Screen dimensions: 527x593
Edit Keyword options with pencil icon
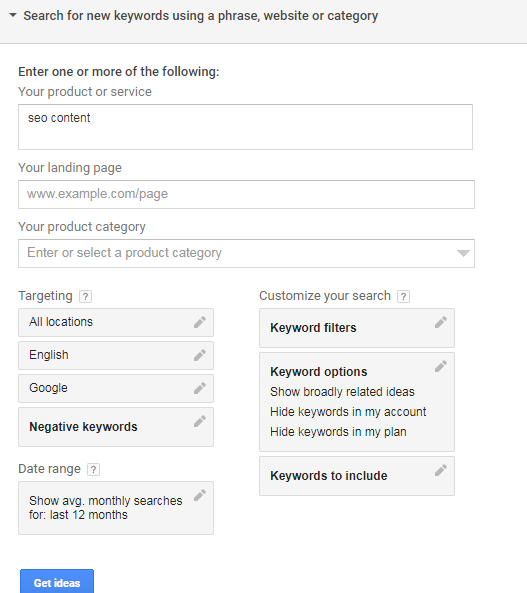[441, 366]
